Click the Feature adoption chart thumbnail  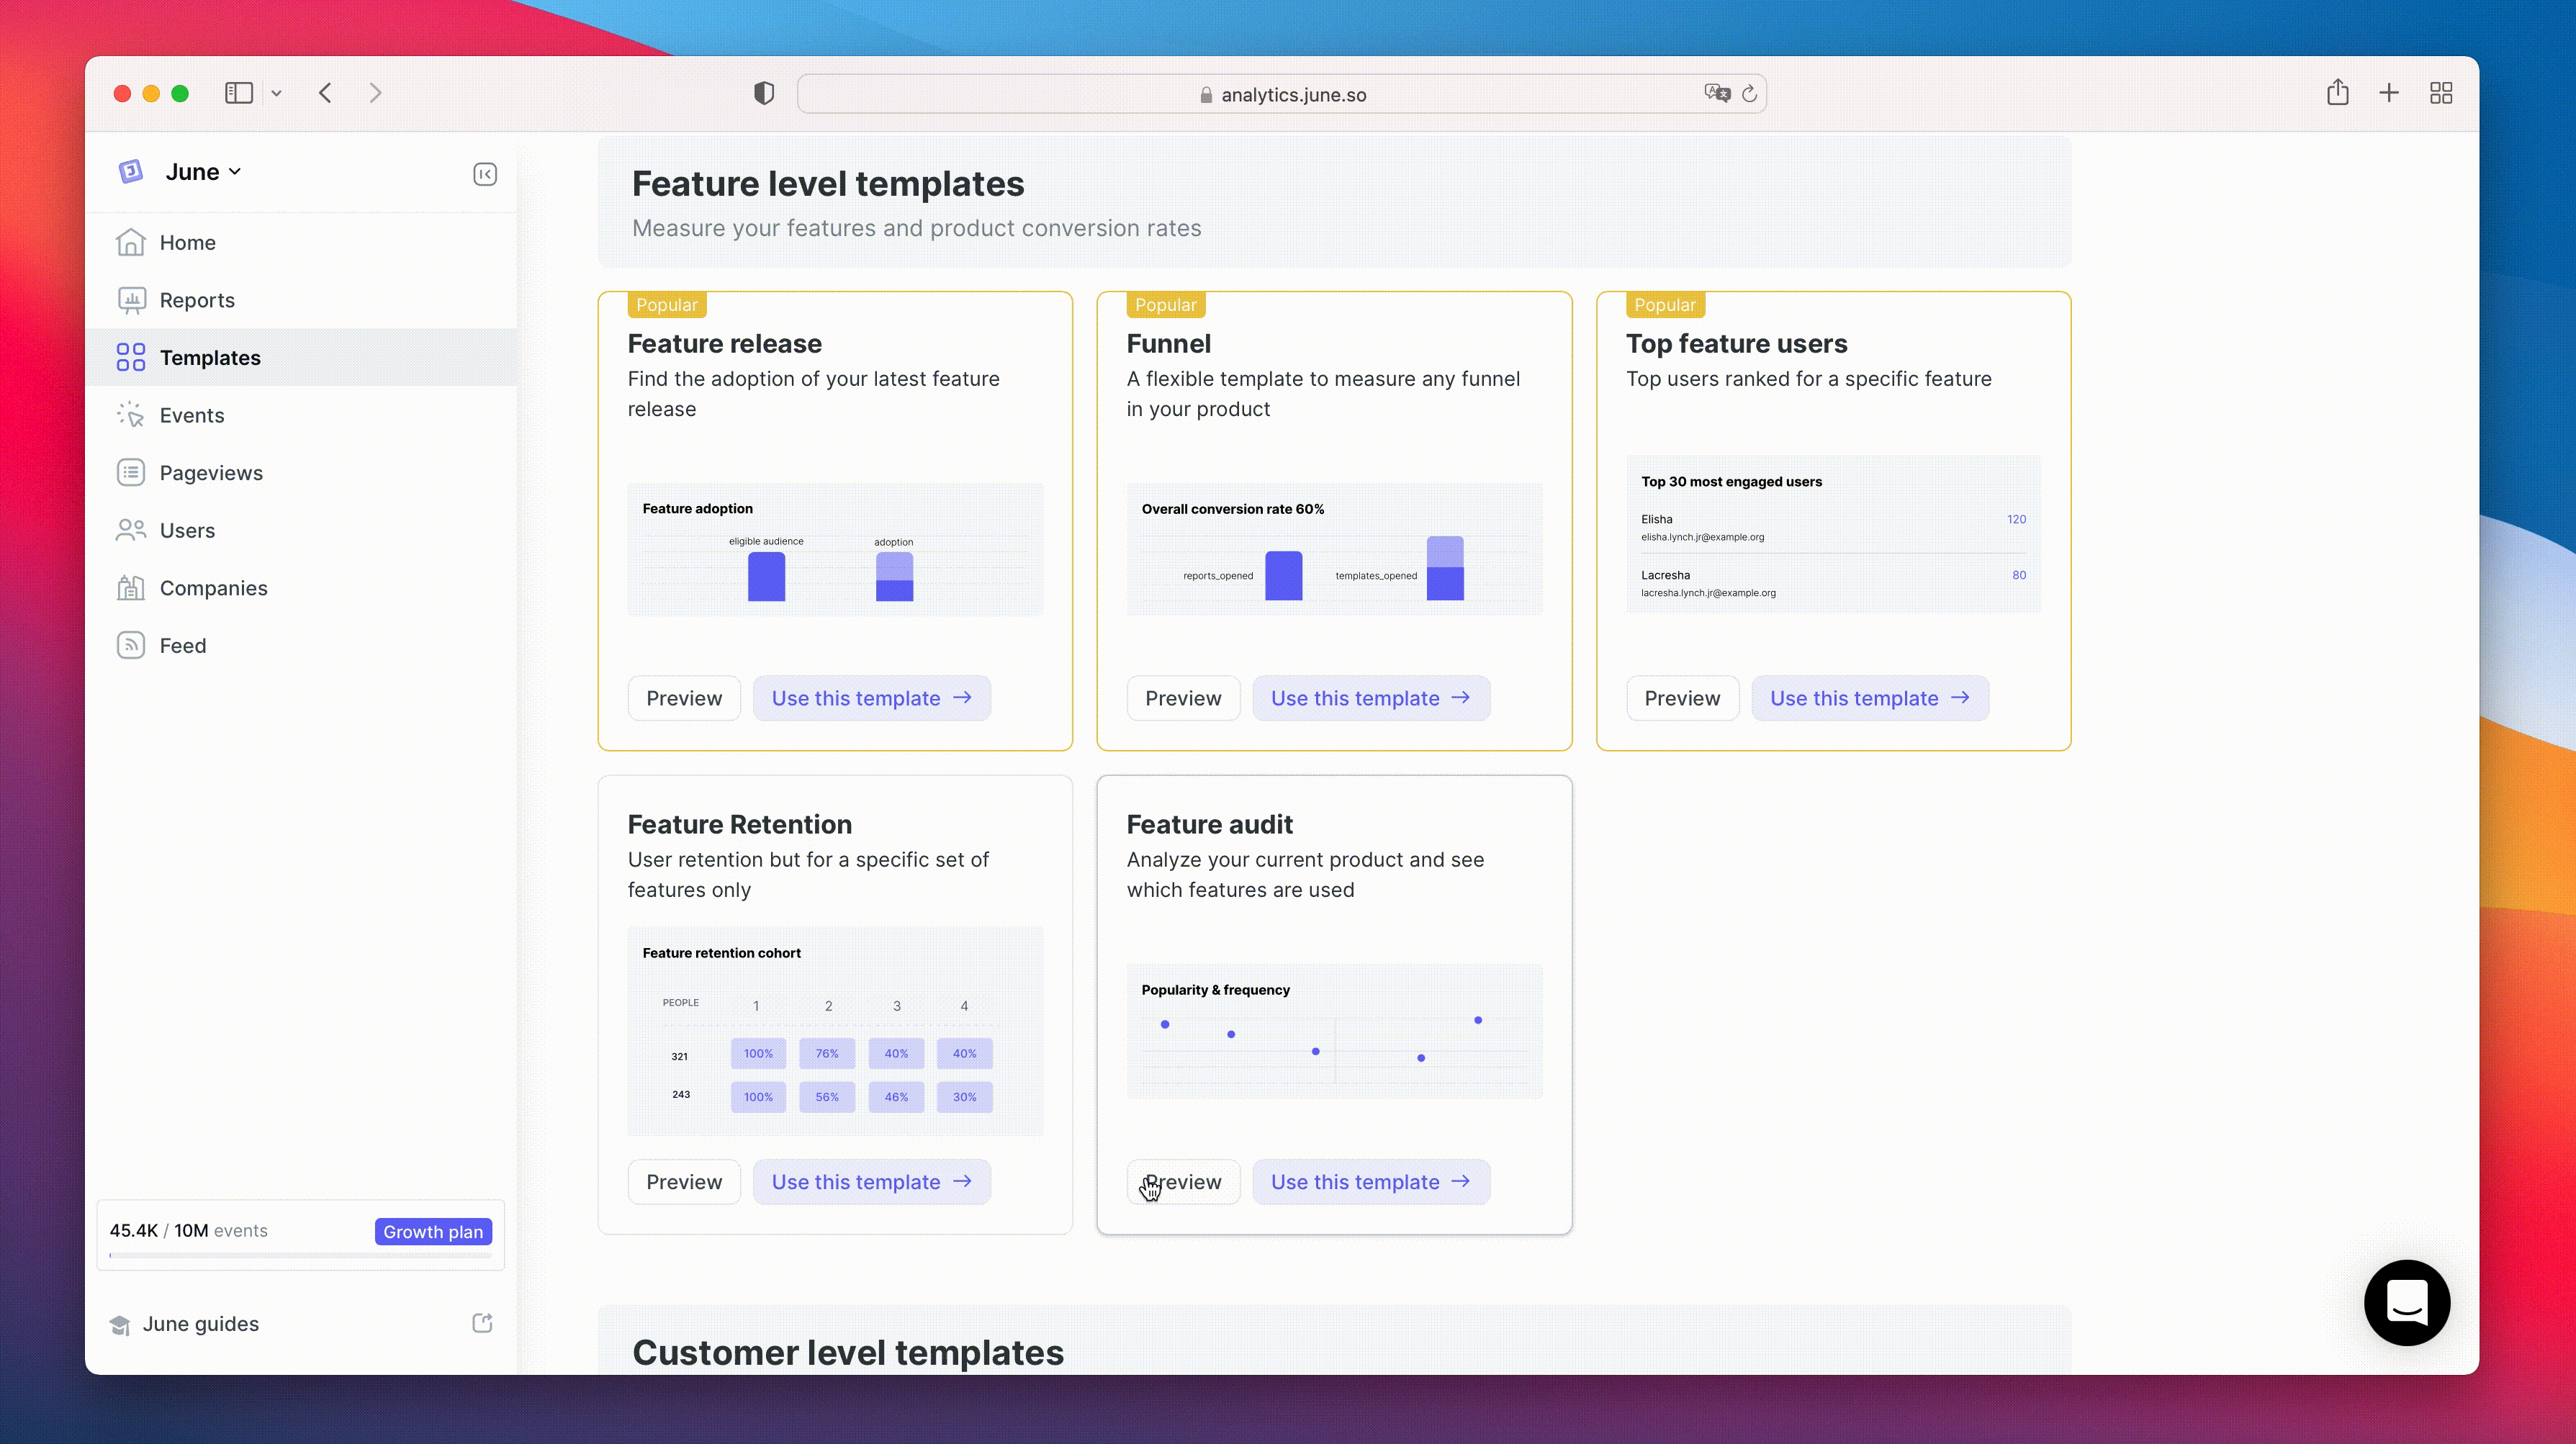click(x=835, y=549)
